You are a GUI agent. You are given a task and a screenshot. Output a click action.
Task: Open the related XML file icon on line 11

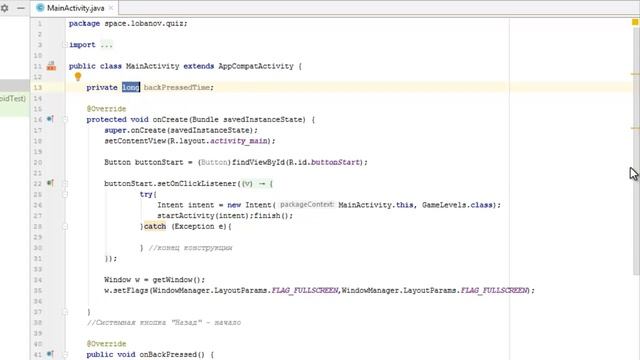(x=51, y=66)
